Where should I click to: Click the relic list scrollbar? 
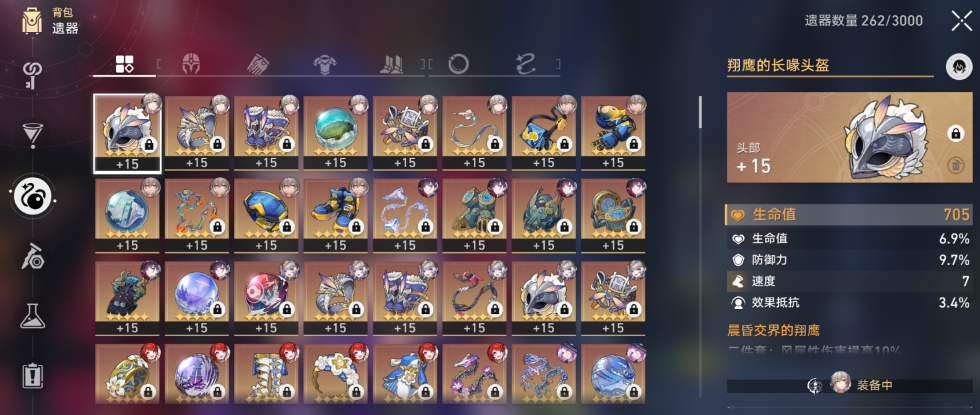tap(700, 112)
